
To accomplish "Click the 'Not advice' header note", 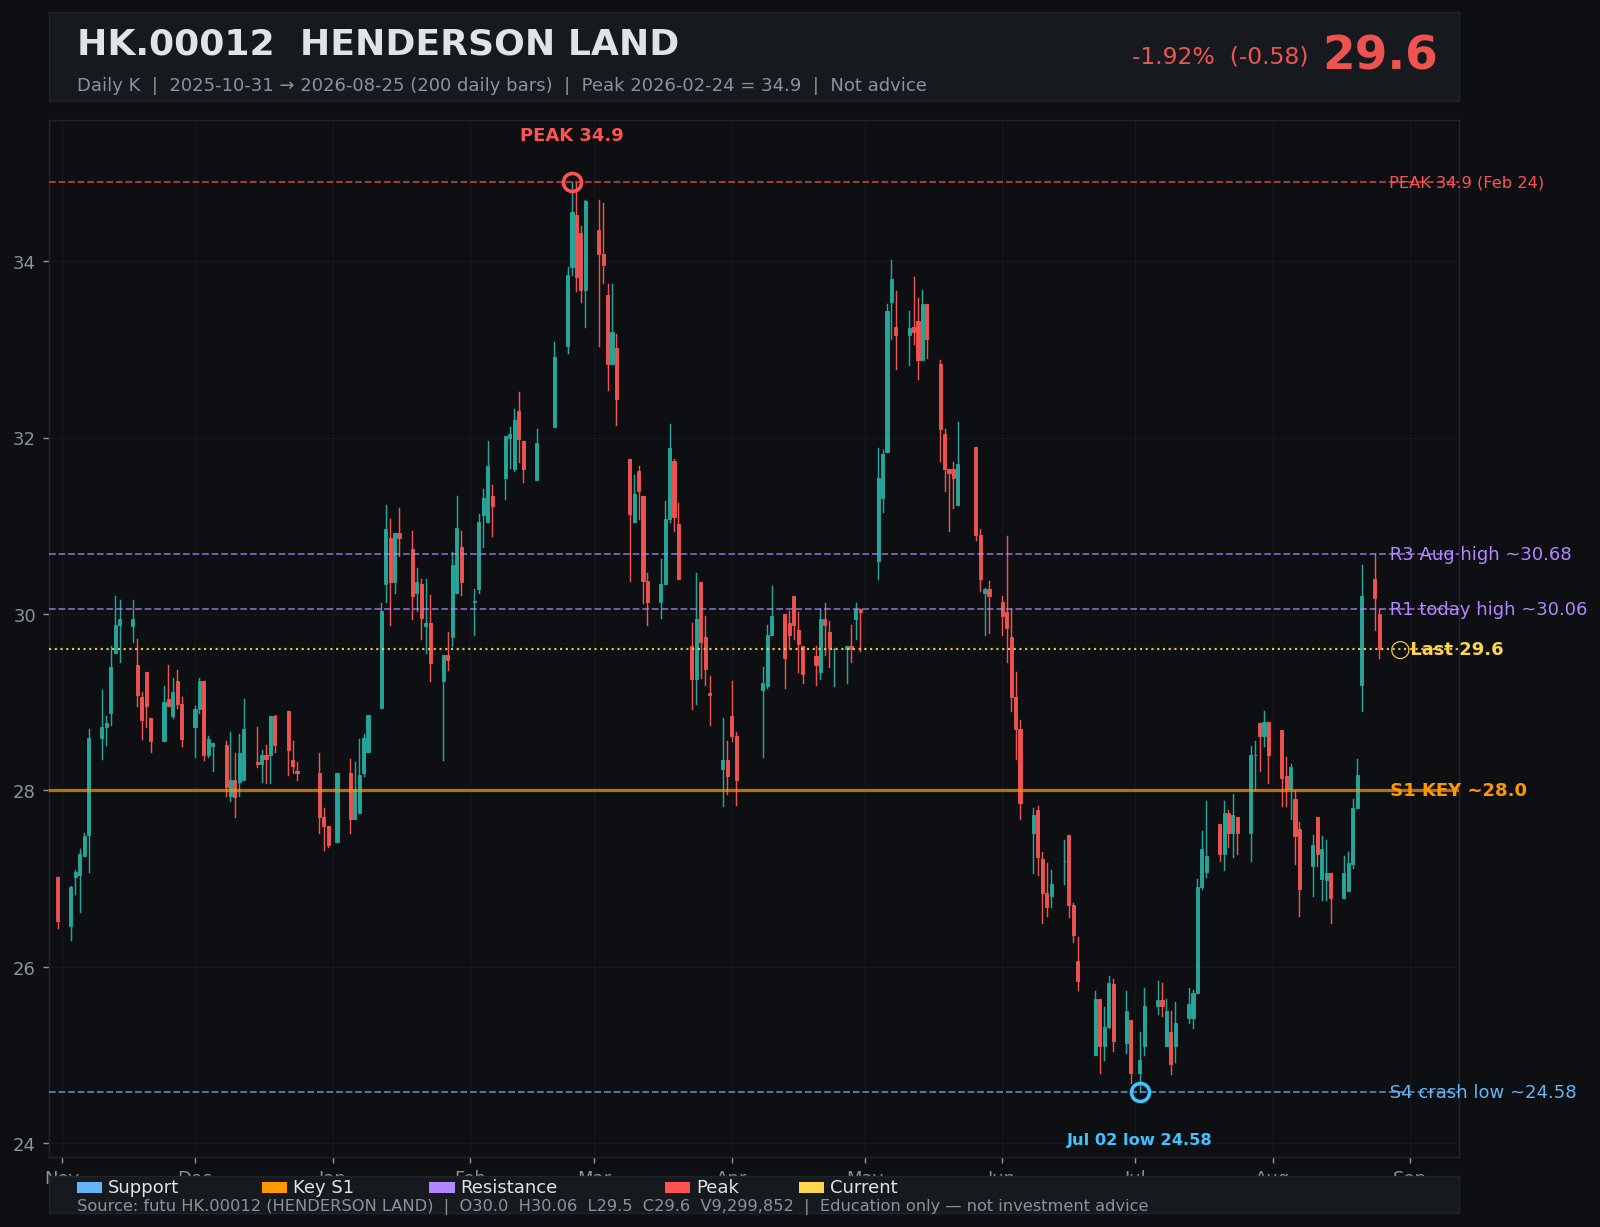I will 878,85.
